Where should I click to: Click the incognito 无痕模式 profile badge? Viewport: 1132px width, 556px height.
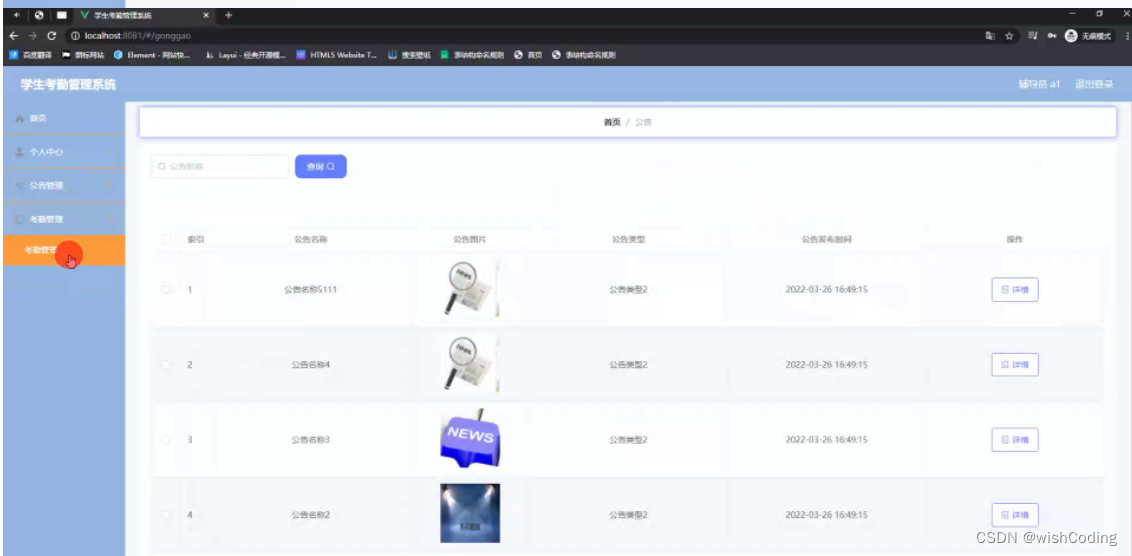coord(1088,35)
